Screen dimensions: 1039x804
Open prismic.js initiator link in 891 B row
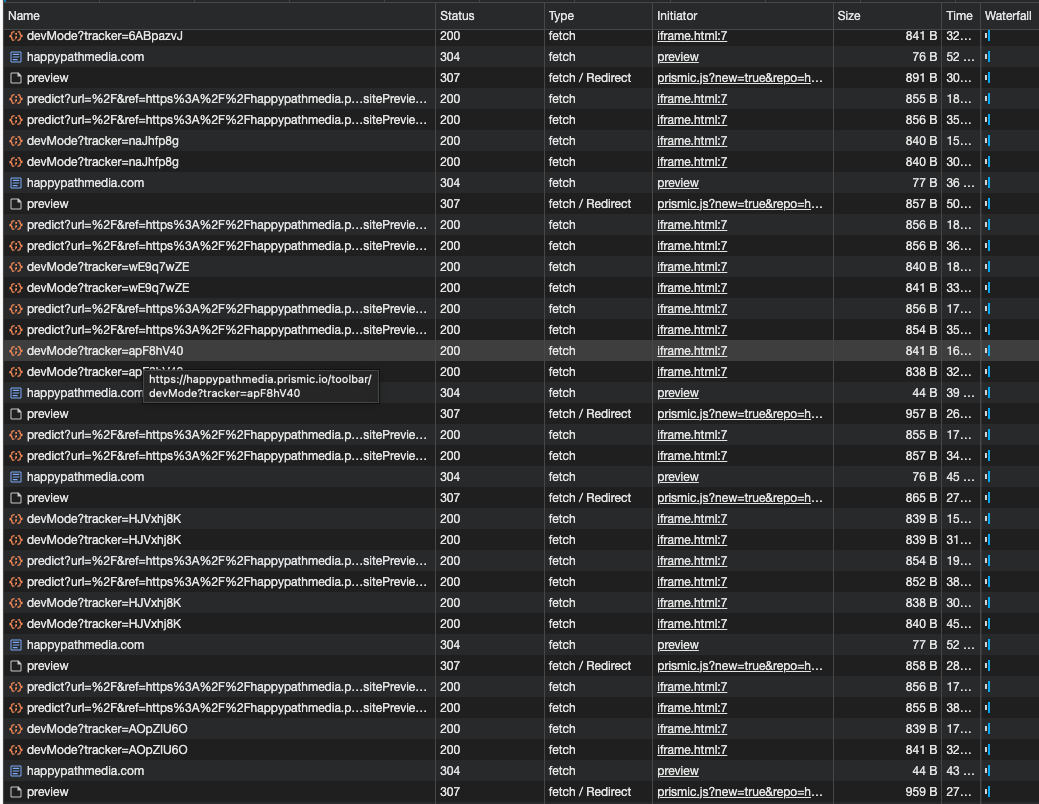739,78
